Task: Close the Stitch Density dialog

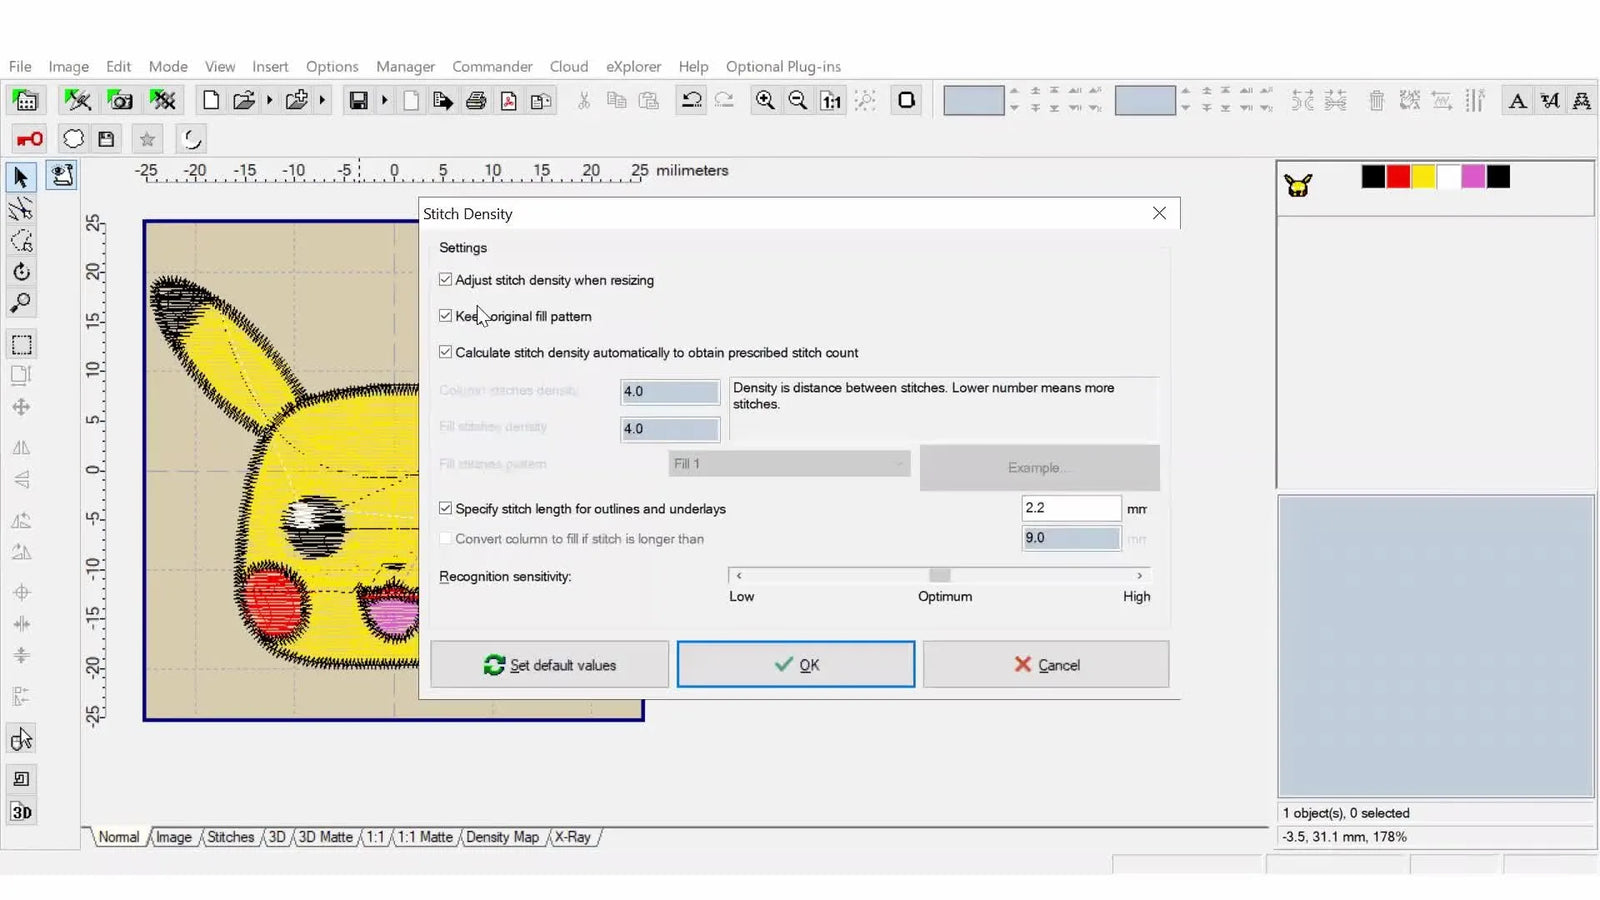Action: 1159,213
